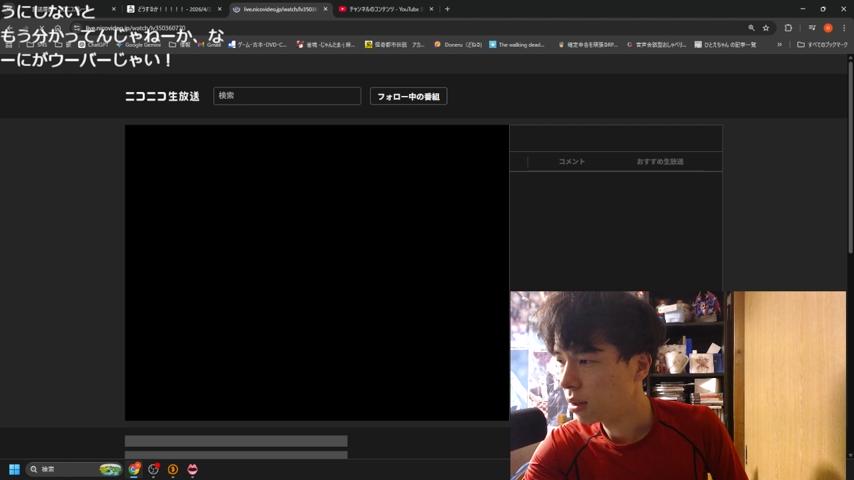The width and height of the screenshot is (854, 480).
Task: Open the Gmail bookmark
Action: 209,45
